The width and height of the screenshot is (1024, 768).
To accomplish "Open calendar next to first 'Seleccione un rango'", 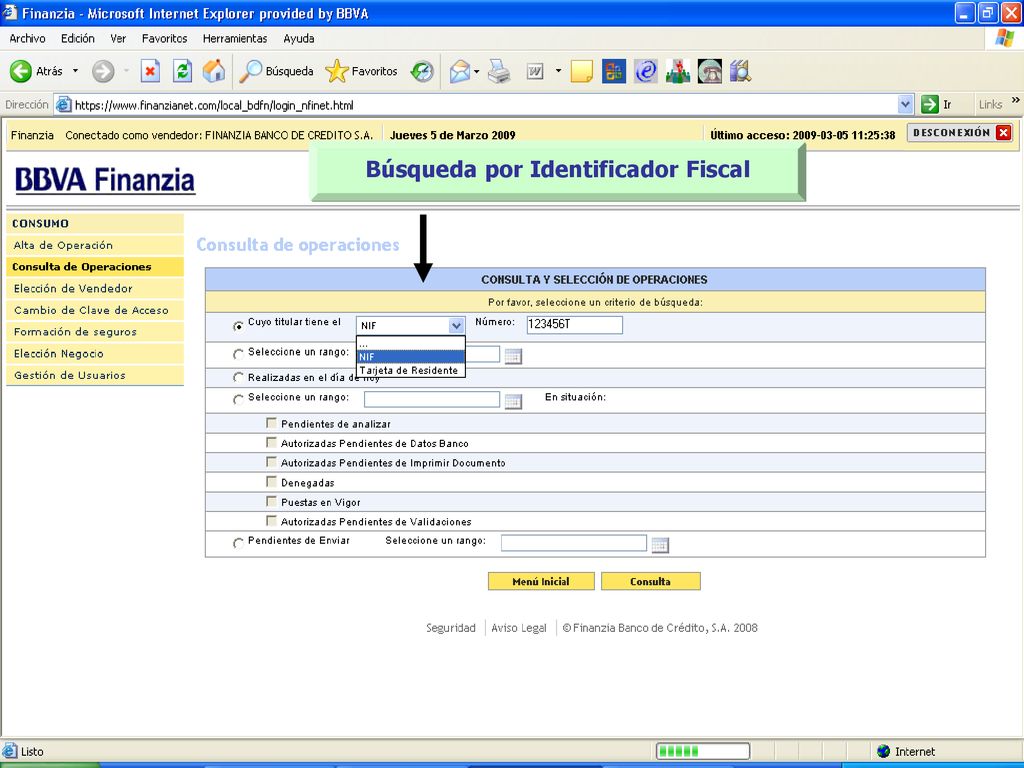I will click(x=513, y=357).
